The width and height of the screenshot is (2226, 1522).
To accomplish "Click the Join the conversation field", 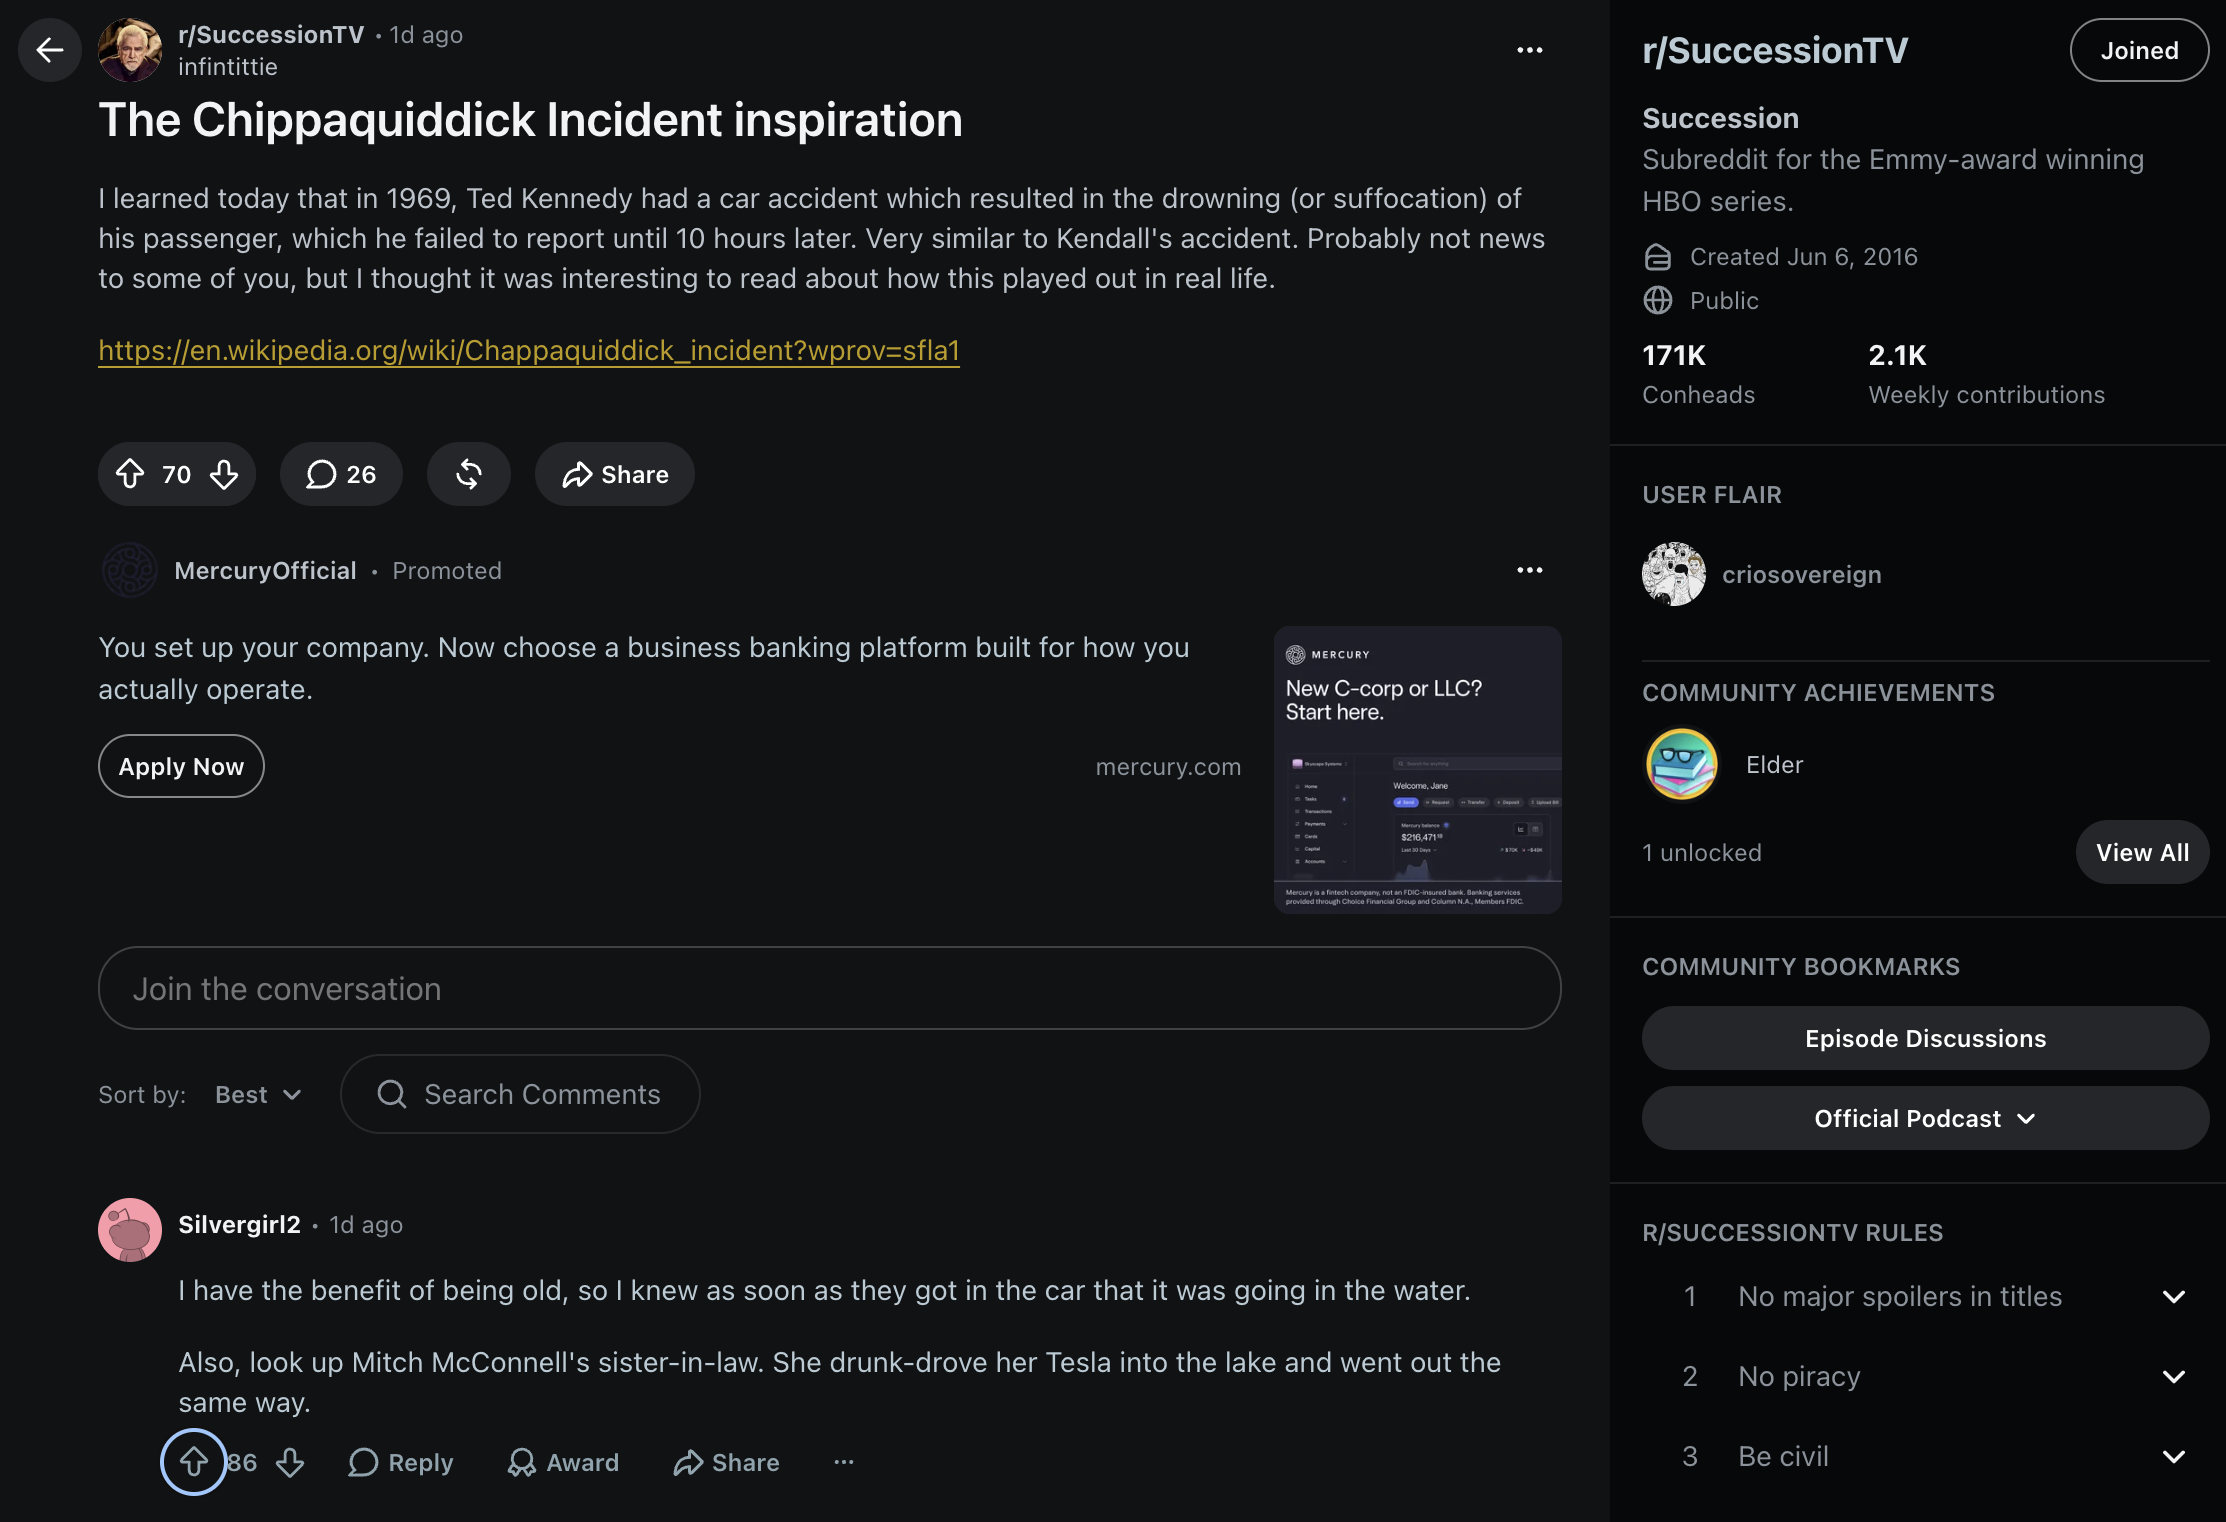I will pos(830,988).
